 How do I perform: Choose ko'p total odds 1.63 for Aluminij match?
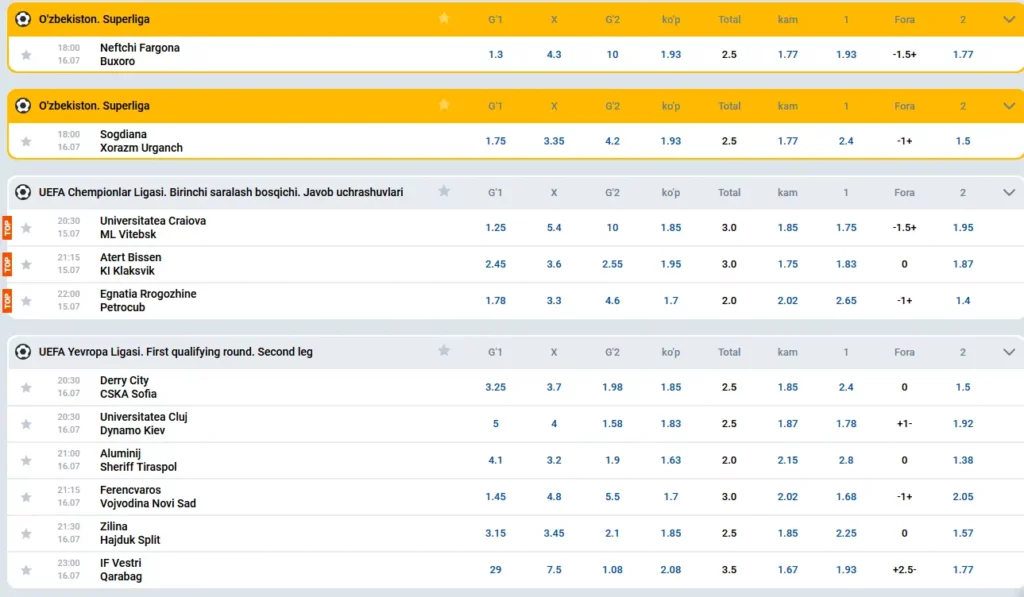tap(671, 460)
